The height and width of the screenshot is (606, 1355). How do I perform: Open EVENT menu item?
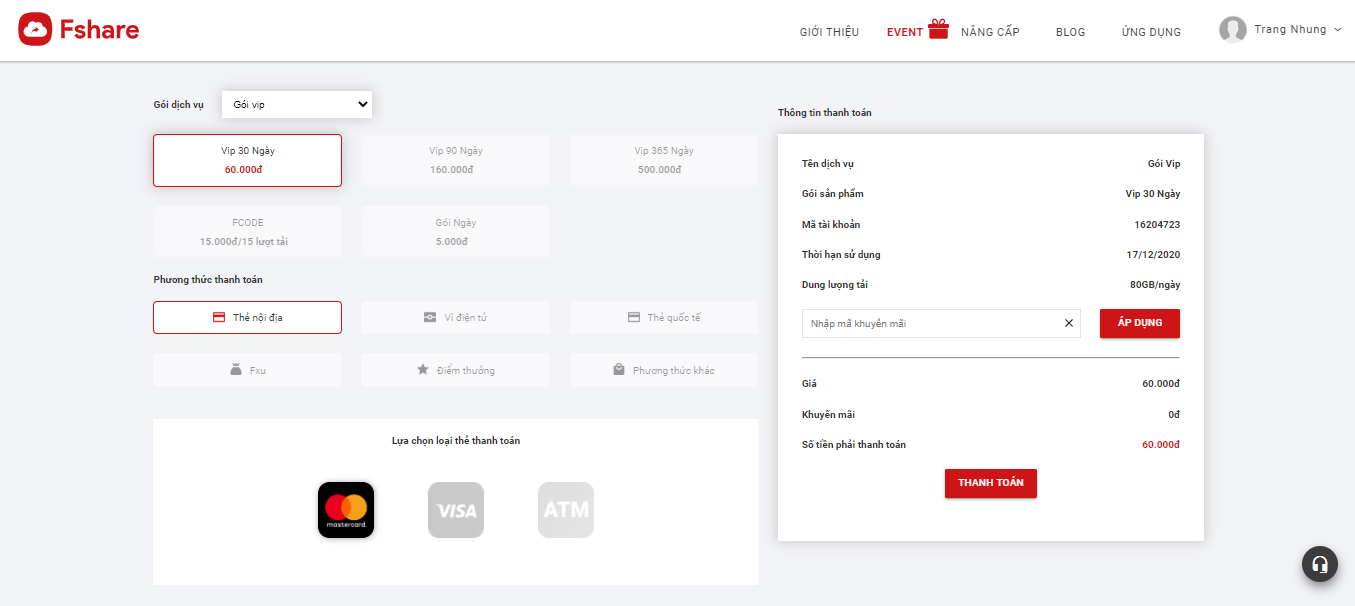[905, 32]
